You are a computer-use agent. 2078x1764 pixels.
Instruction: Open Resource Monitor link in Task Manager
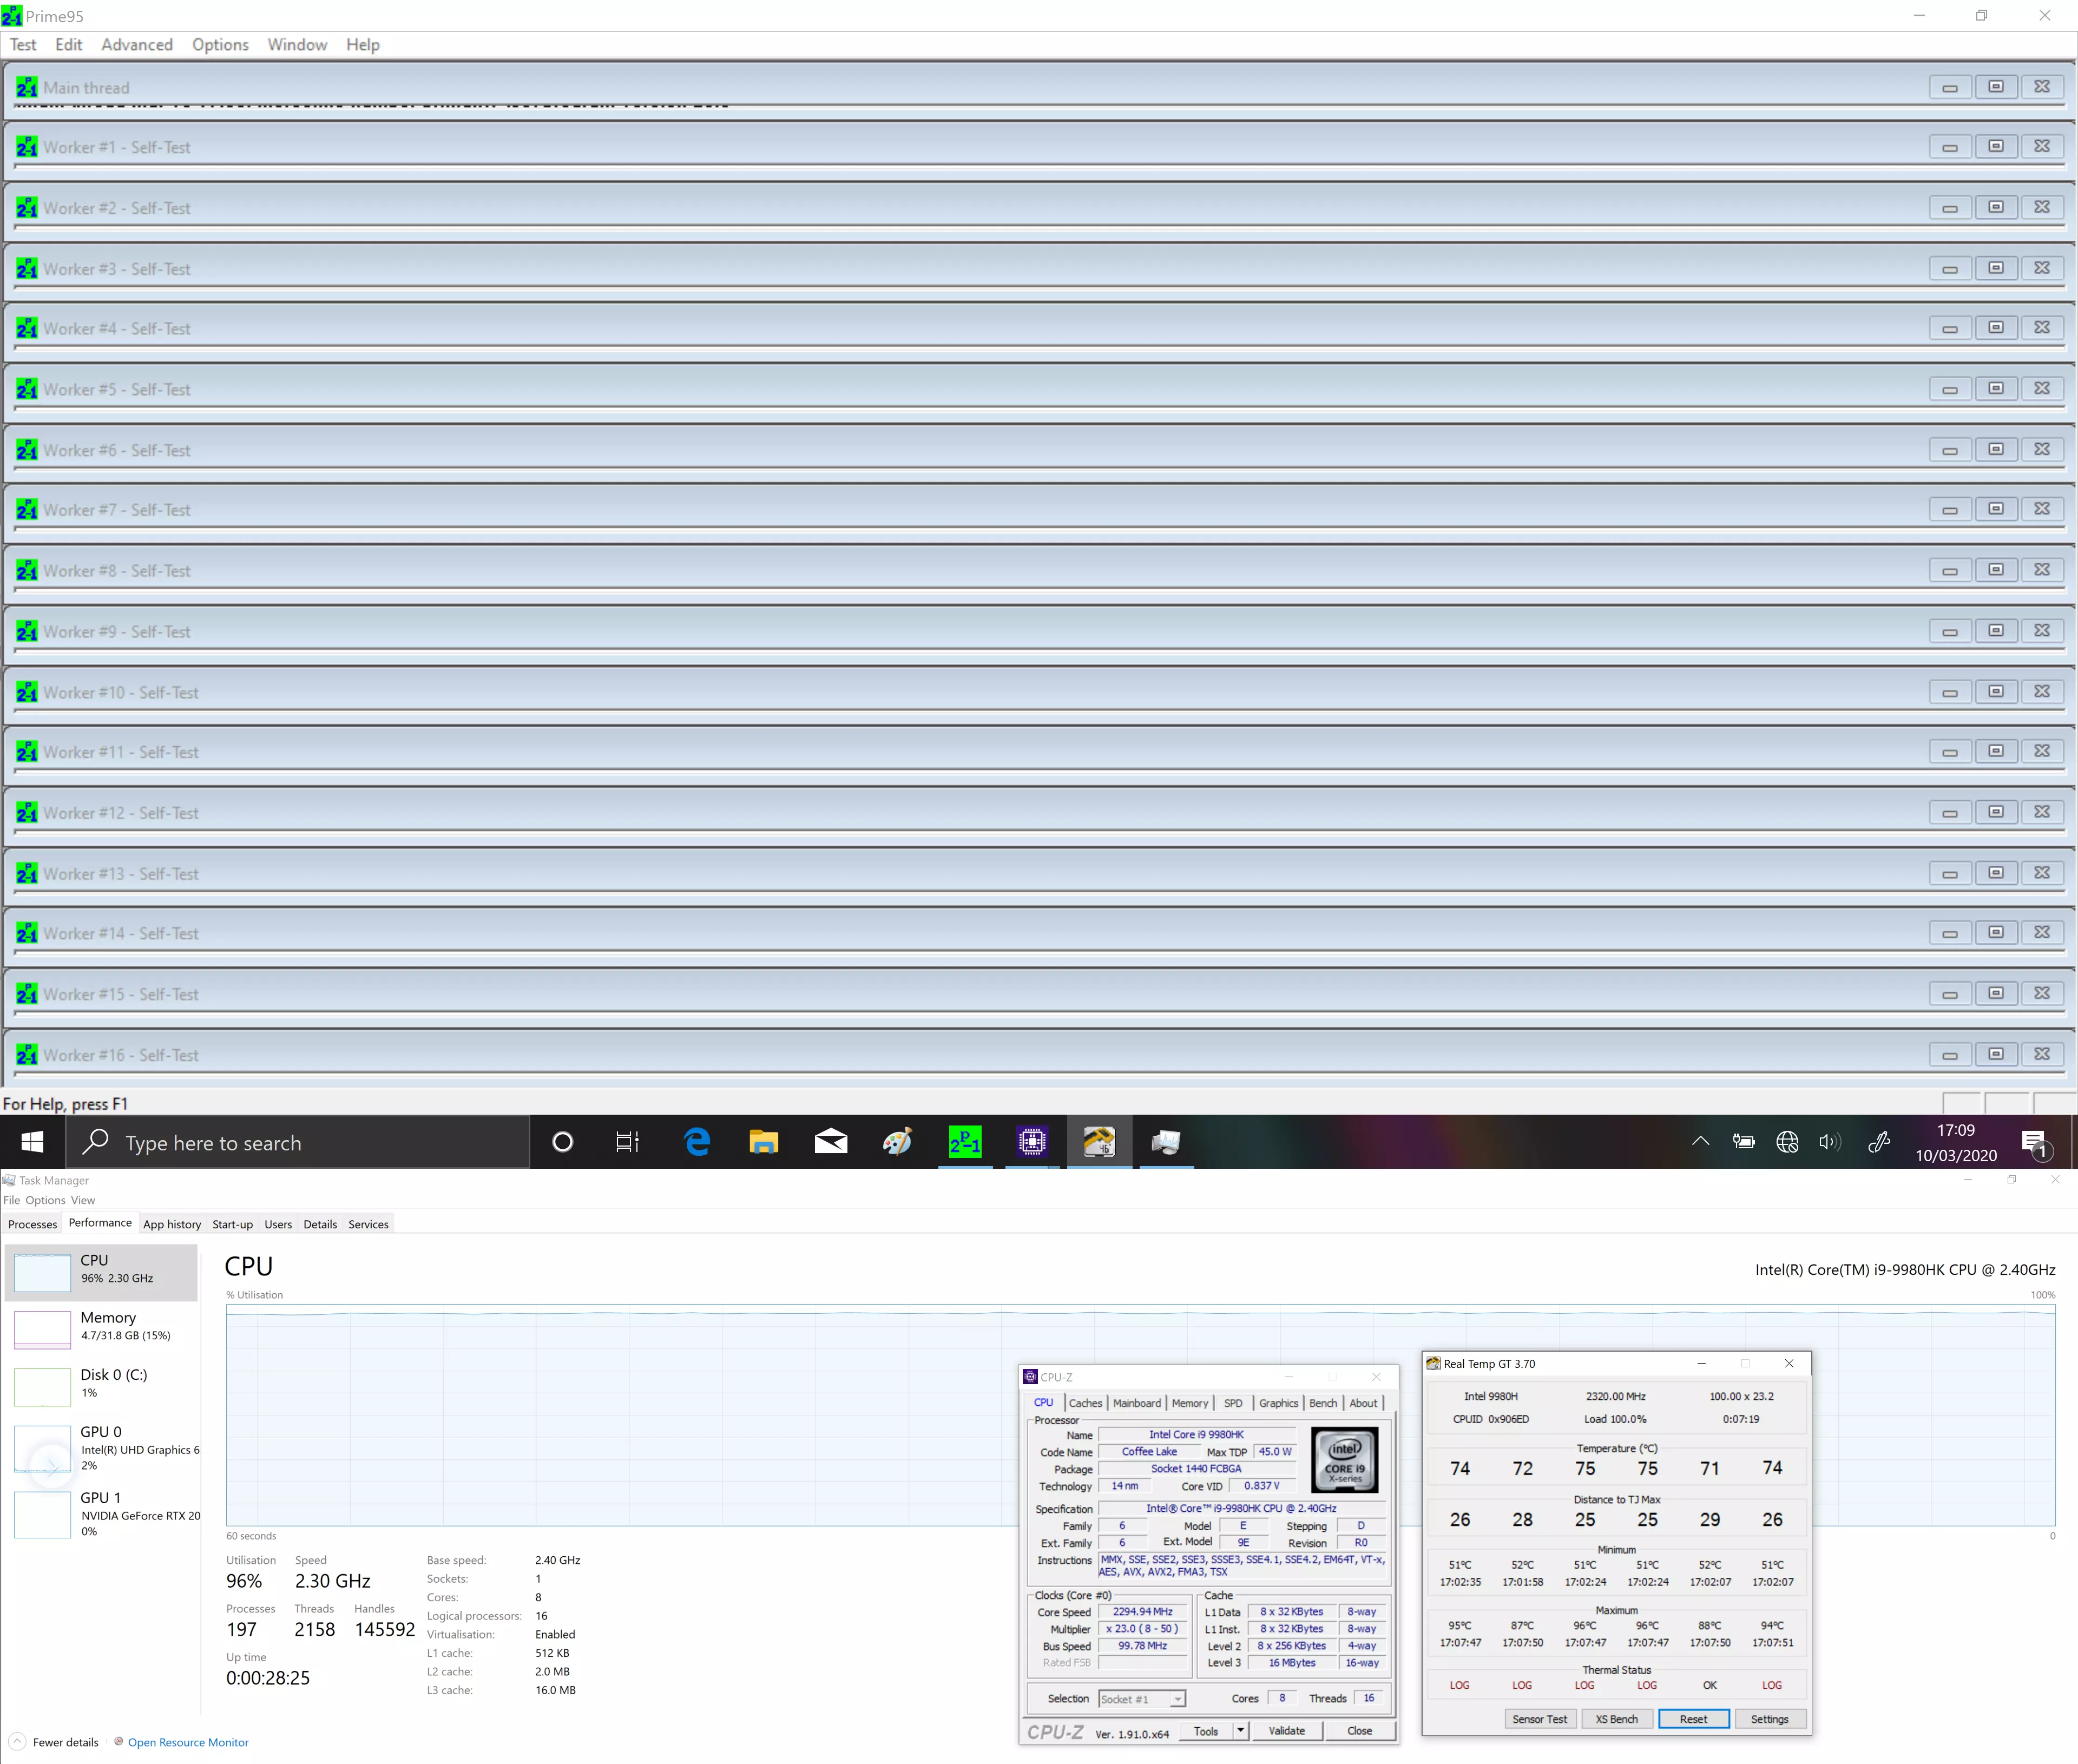click(x=188, y=1742)
